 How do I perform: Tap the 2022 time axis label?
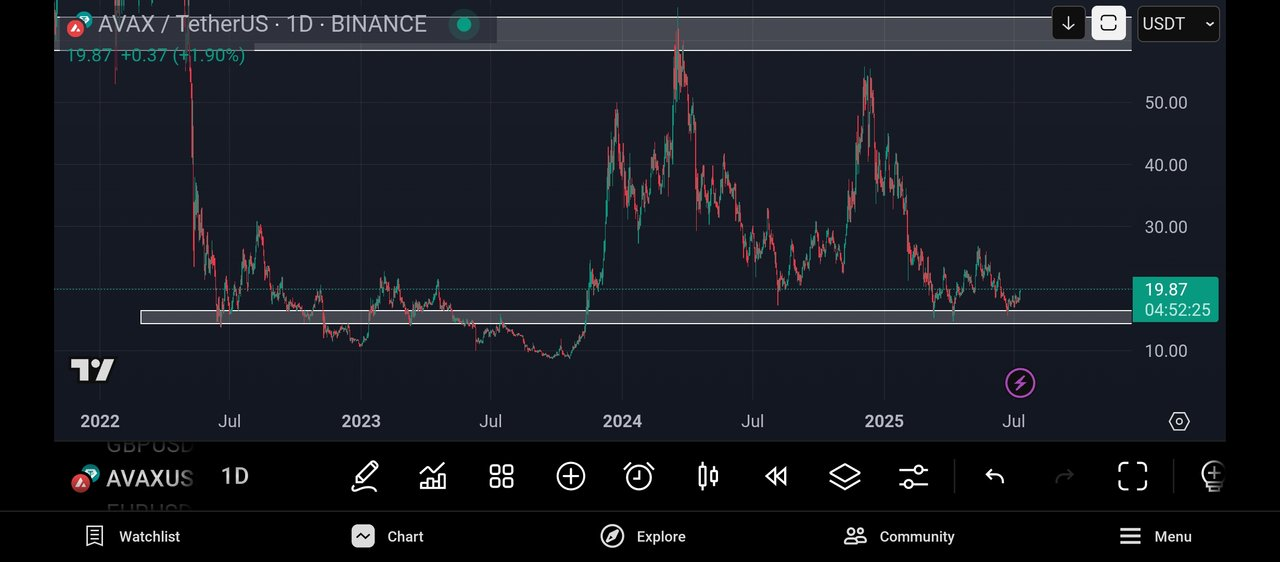(100, 421)
